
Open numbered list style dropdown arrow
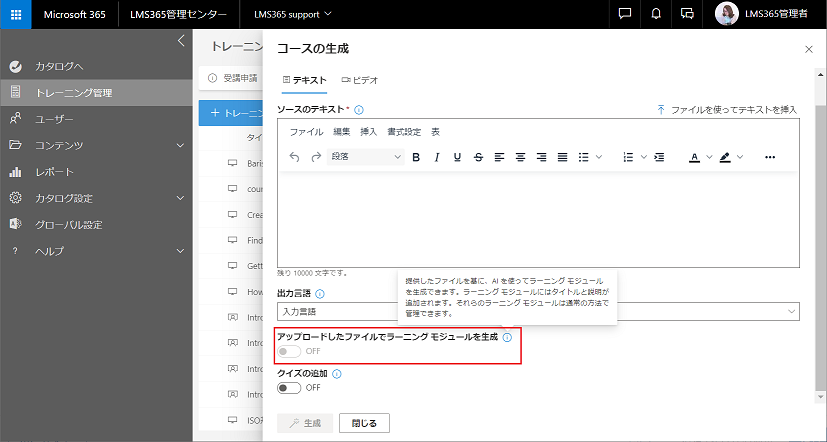click(643, 157)
